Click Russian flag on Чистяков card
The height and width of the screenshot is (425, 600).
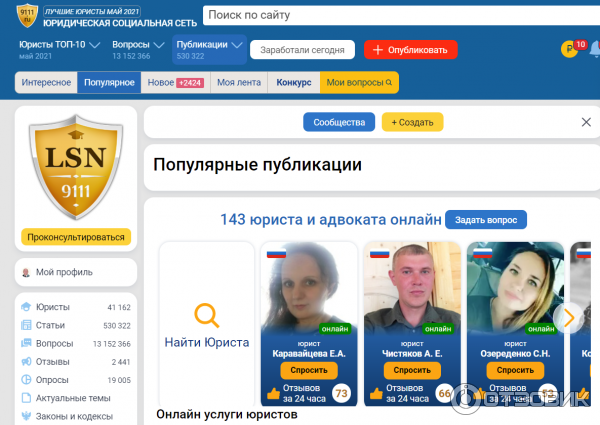(x=380, y=253)
